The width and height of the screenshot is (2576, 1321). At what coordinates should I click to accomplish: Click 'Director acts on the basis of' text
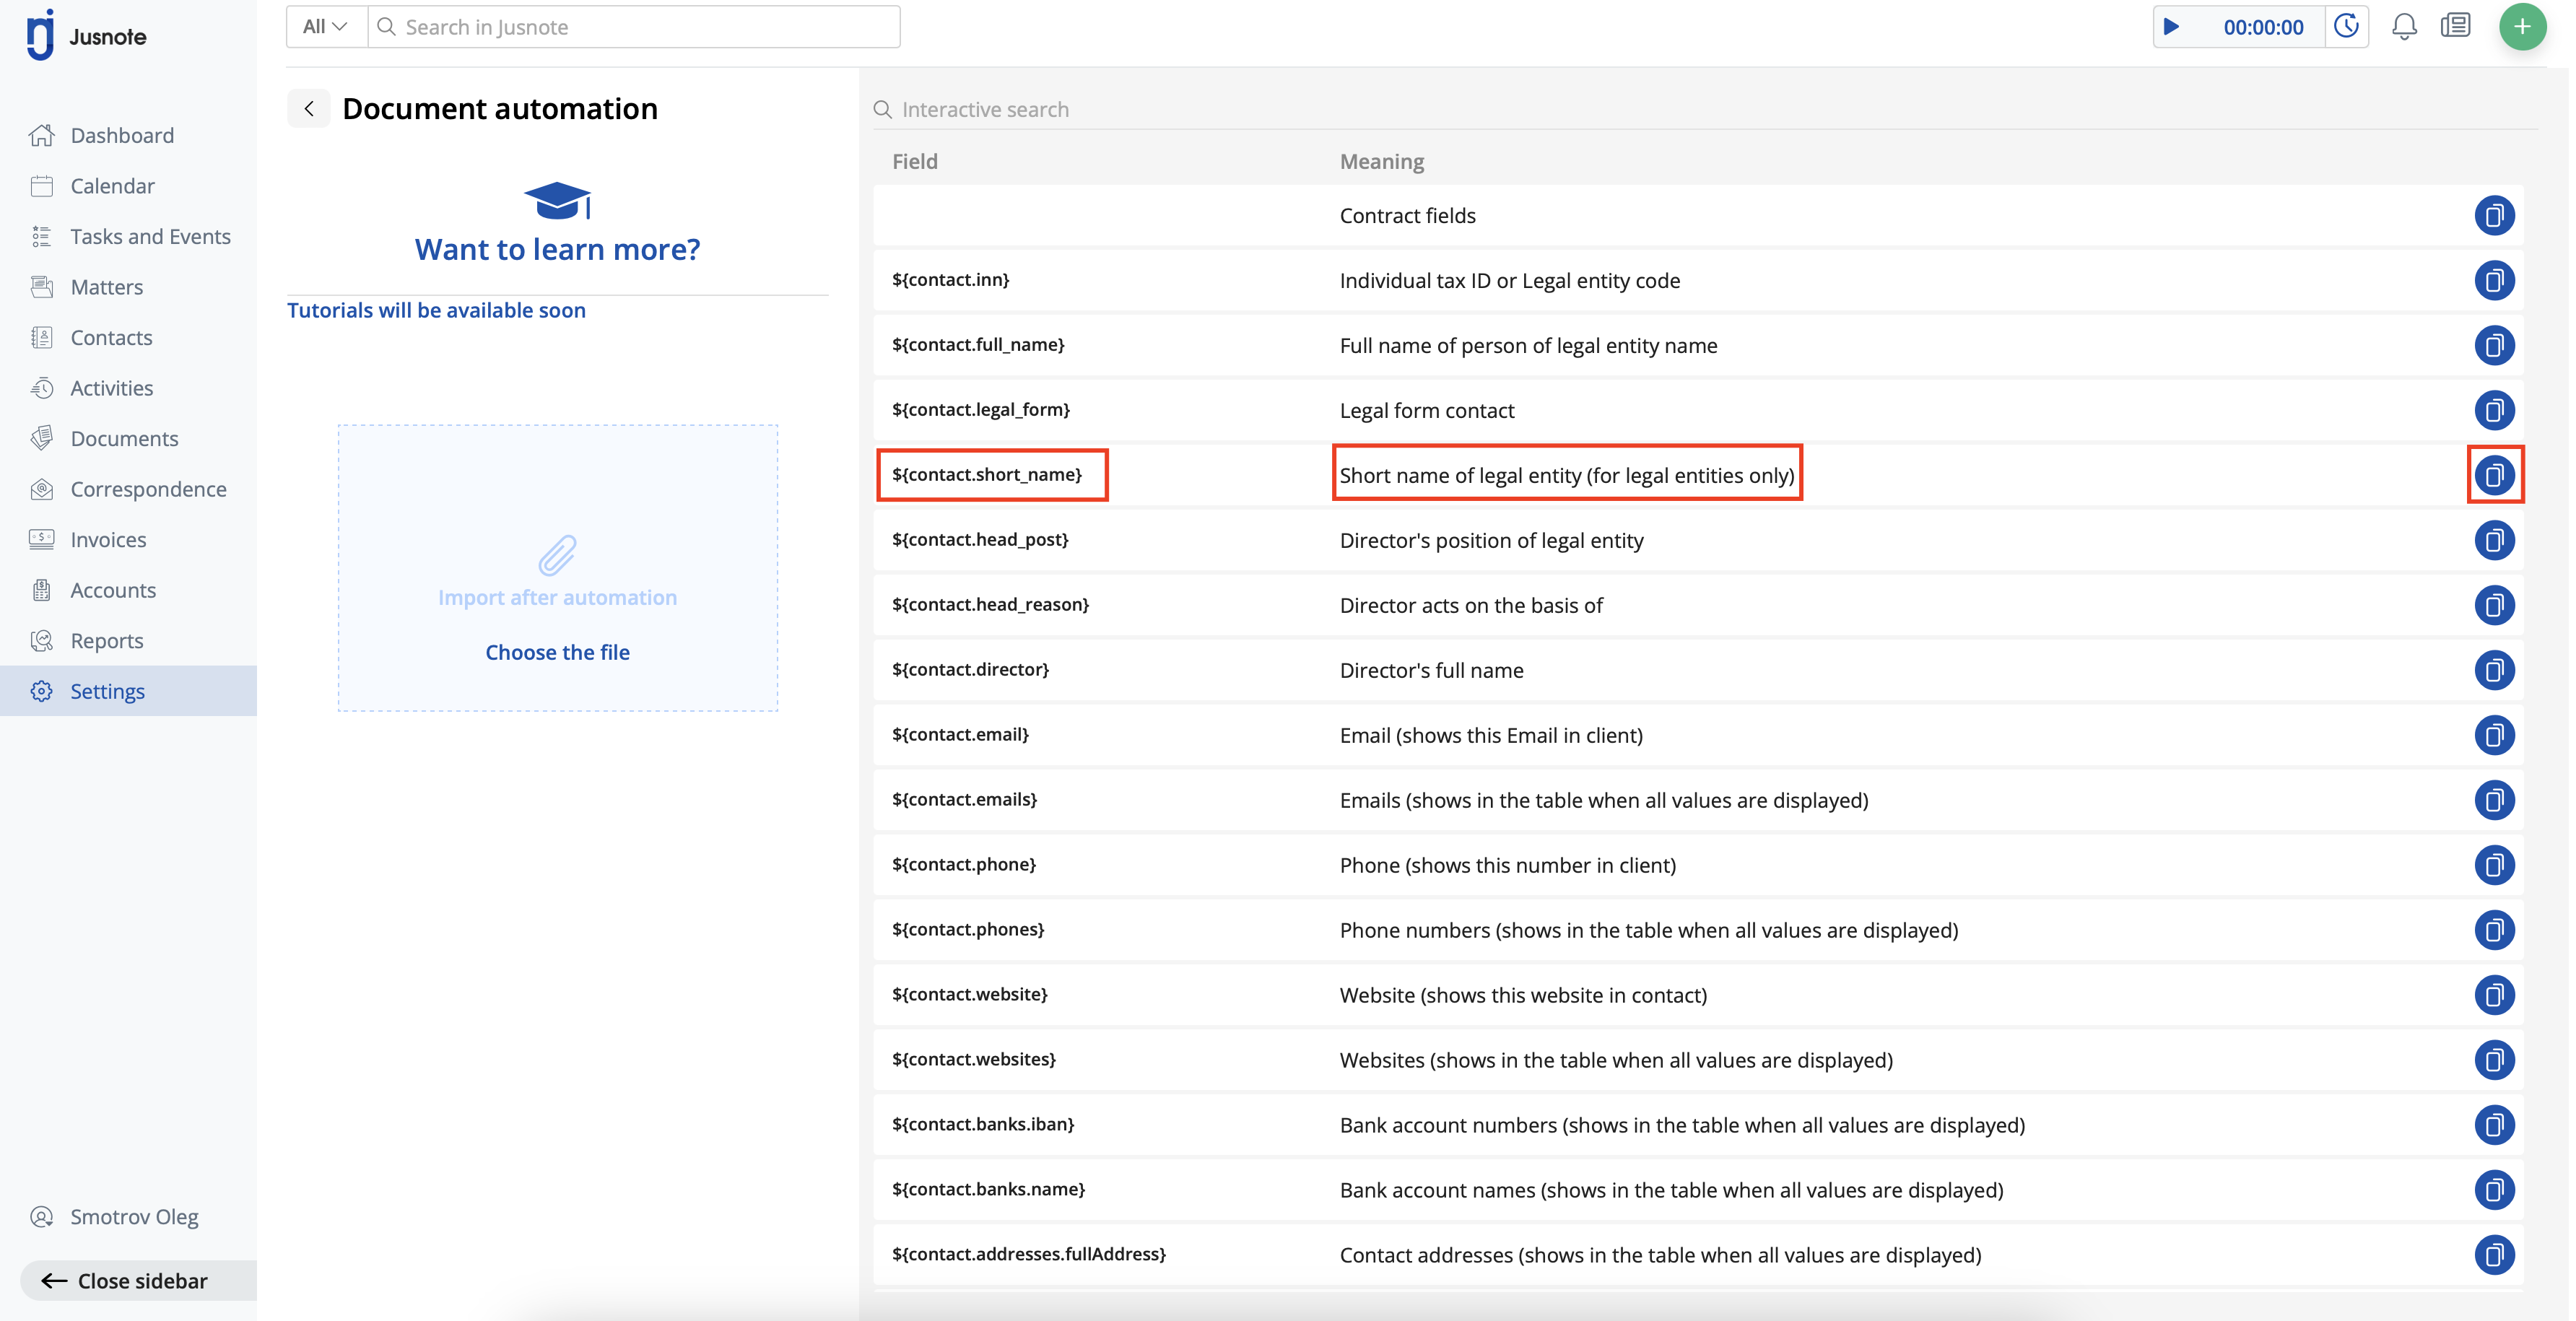[1471, 605]
